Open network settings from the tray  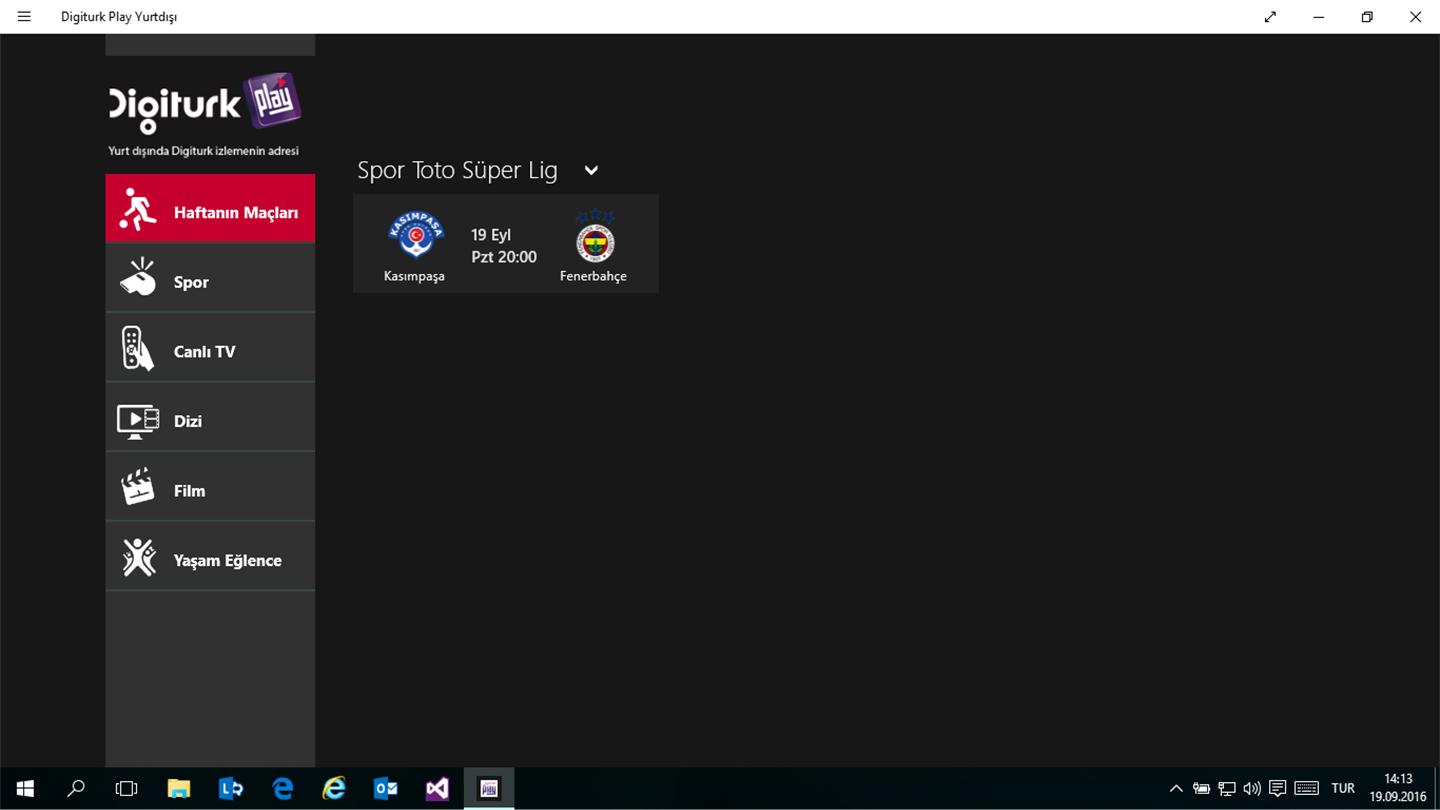(x=1226, y=789)
